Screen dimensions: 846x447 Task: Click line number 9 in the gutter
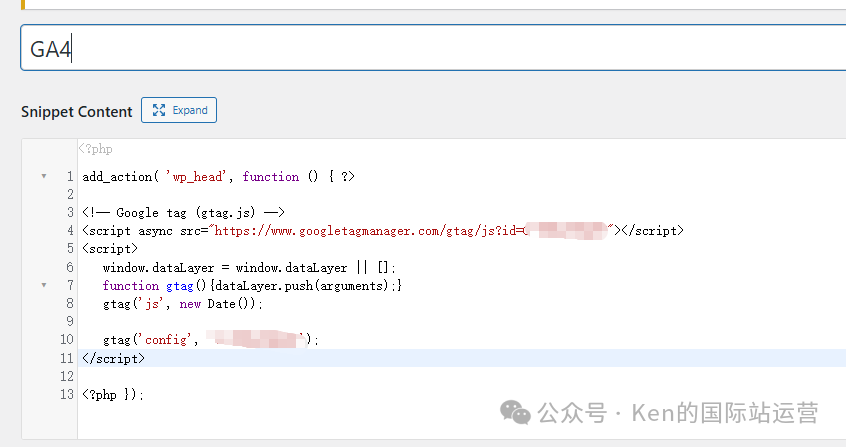pyautogui.click(x=70, y=322)
